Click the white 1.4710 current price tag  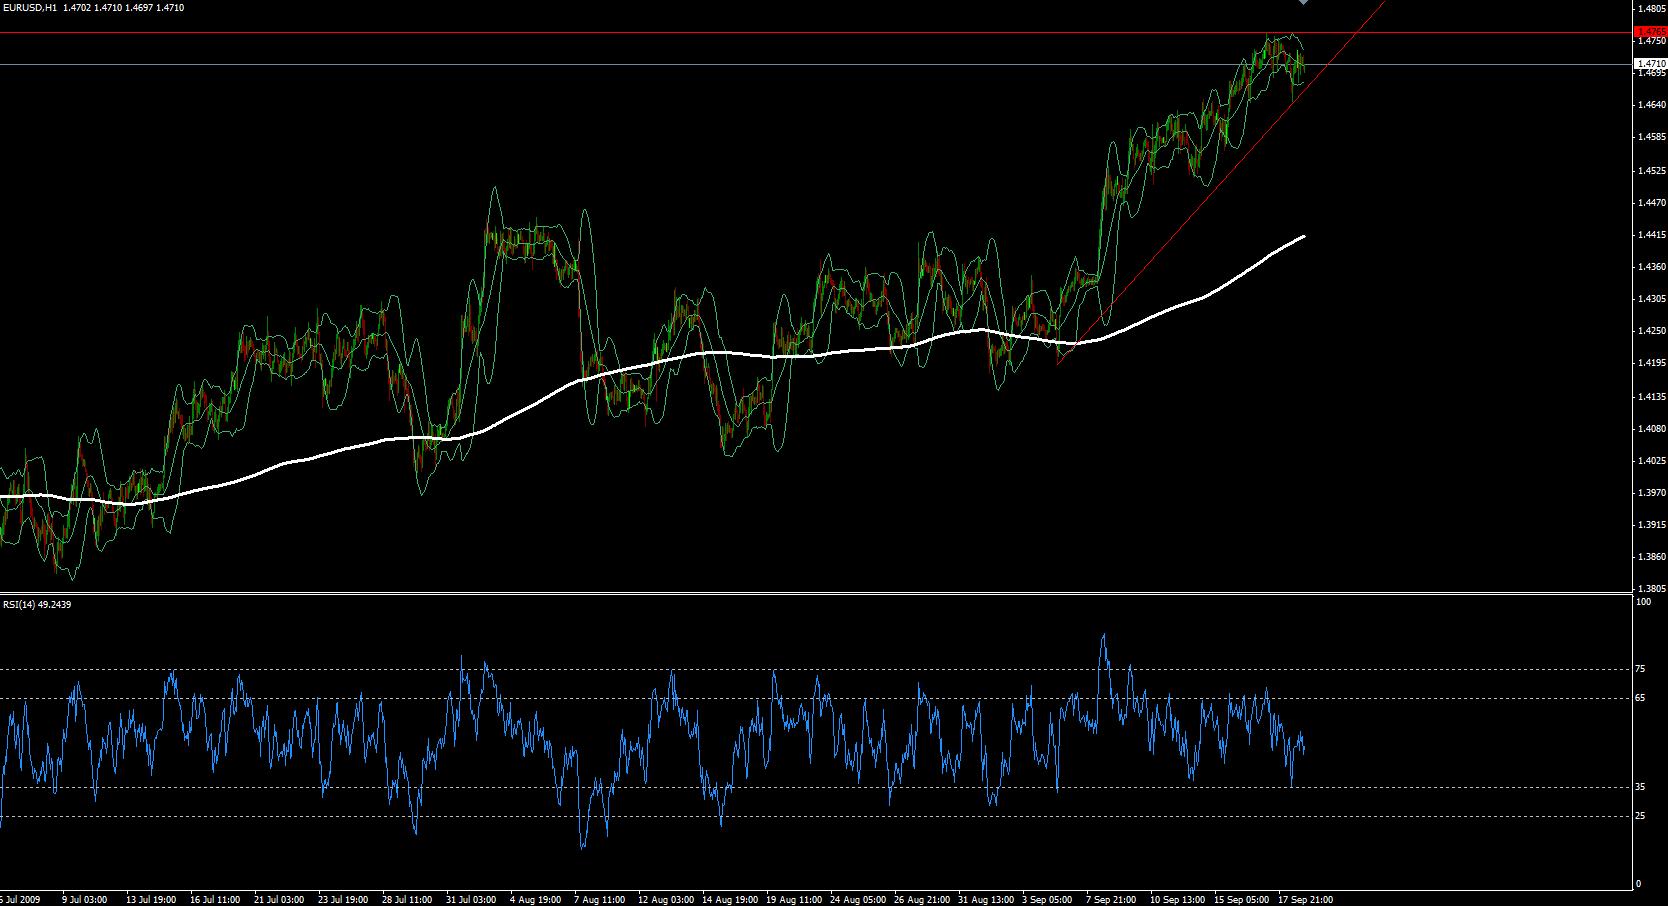[1650, 64]
